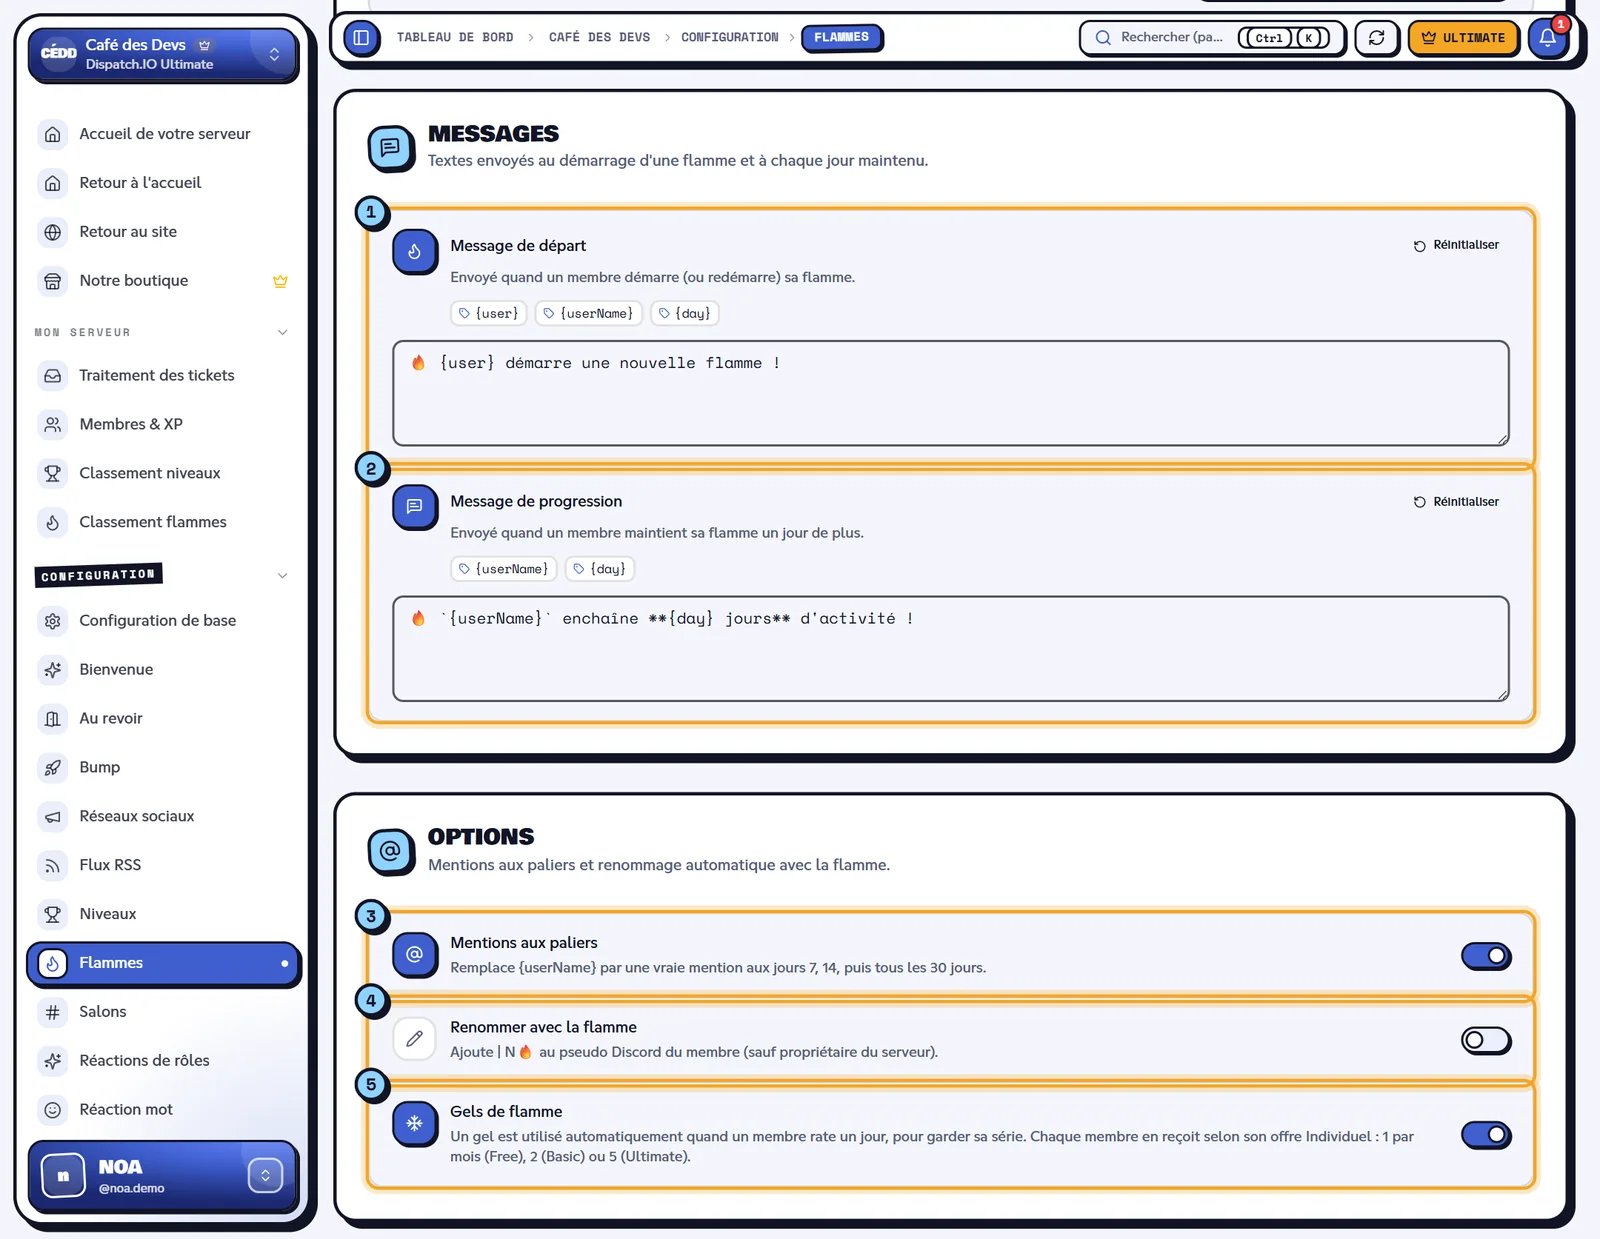Collapse the CONFIGURATION section chevron
The height and width of the screenshot is (1239, 1600).
[x=283, y=576]
